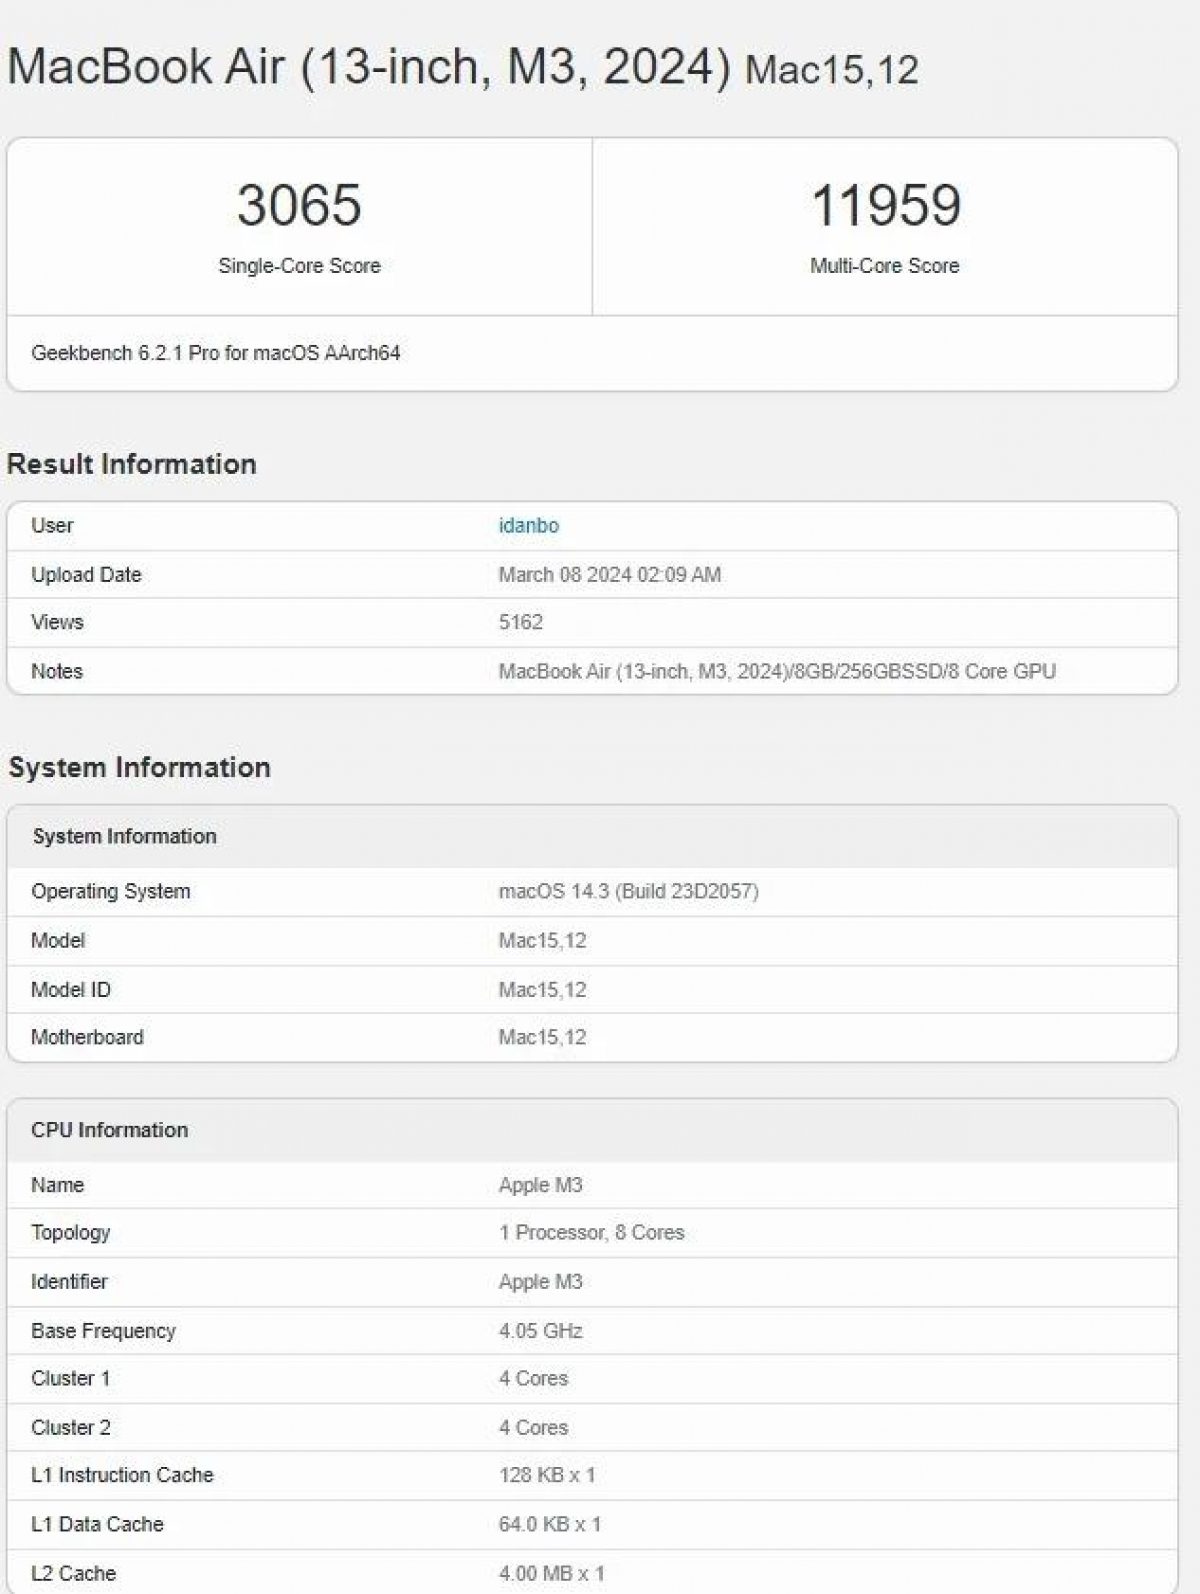Click the '4 Cores' value for Cluster 1
This screenshot has height=1594, width=1200.
pyautogui.click(x=534, y=1379)
